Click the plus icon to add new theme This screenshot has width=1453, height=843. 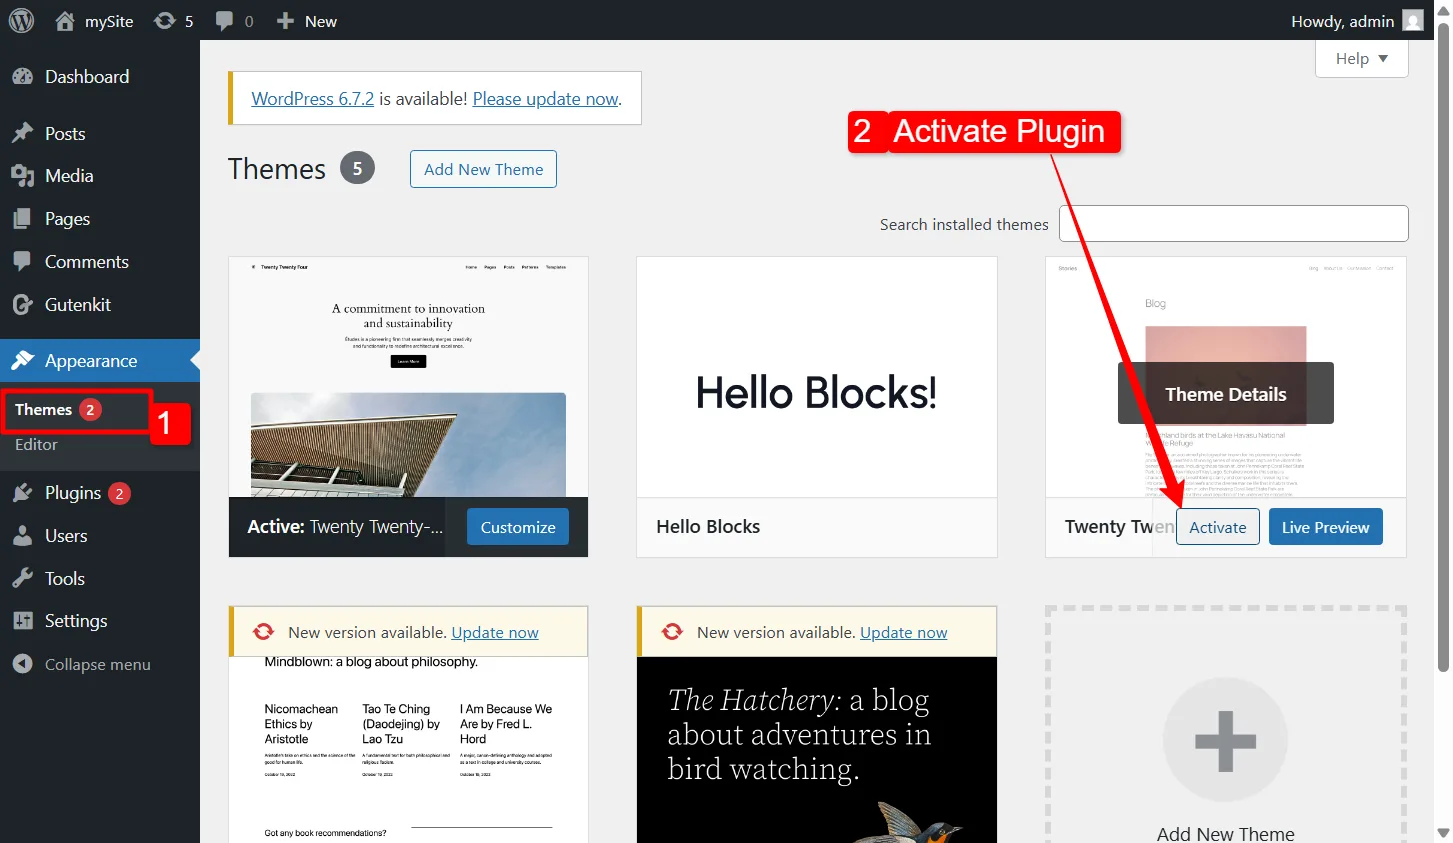tap(1225, 741)
